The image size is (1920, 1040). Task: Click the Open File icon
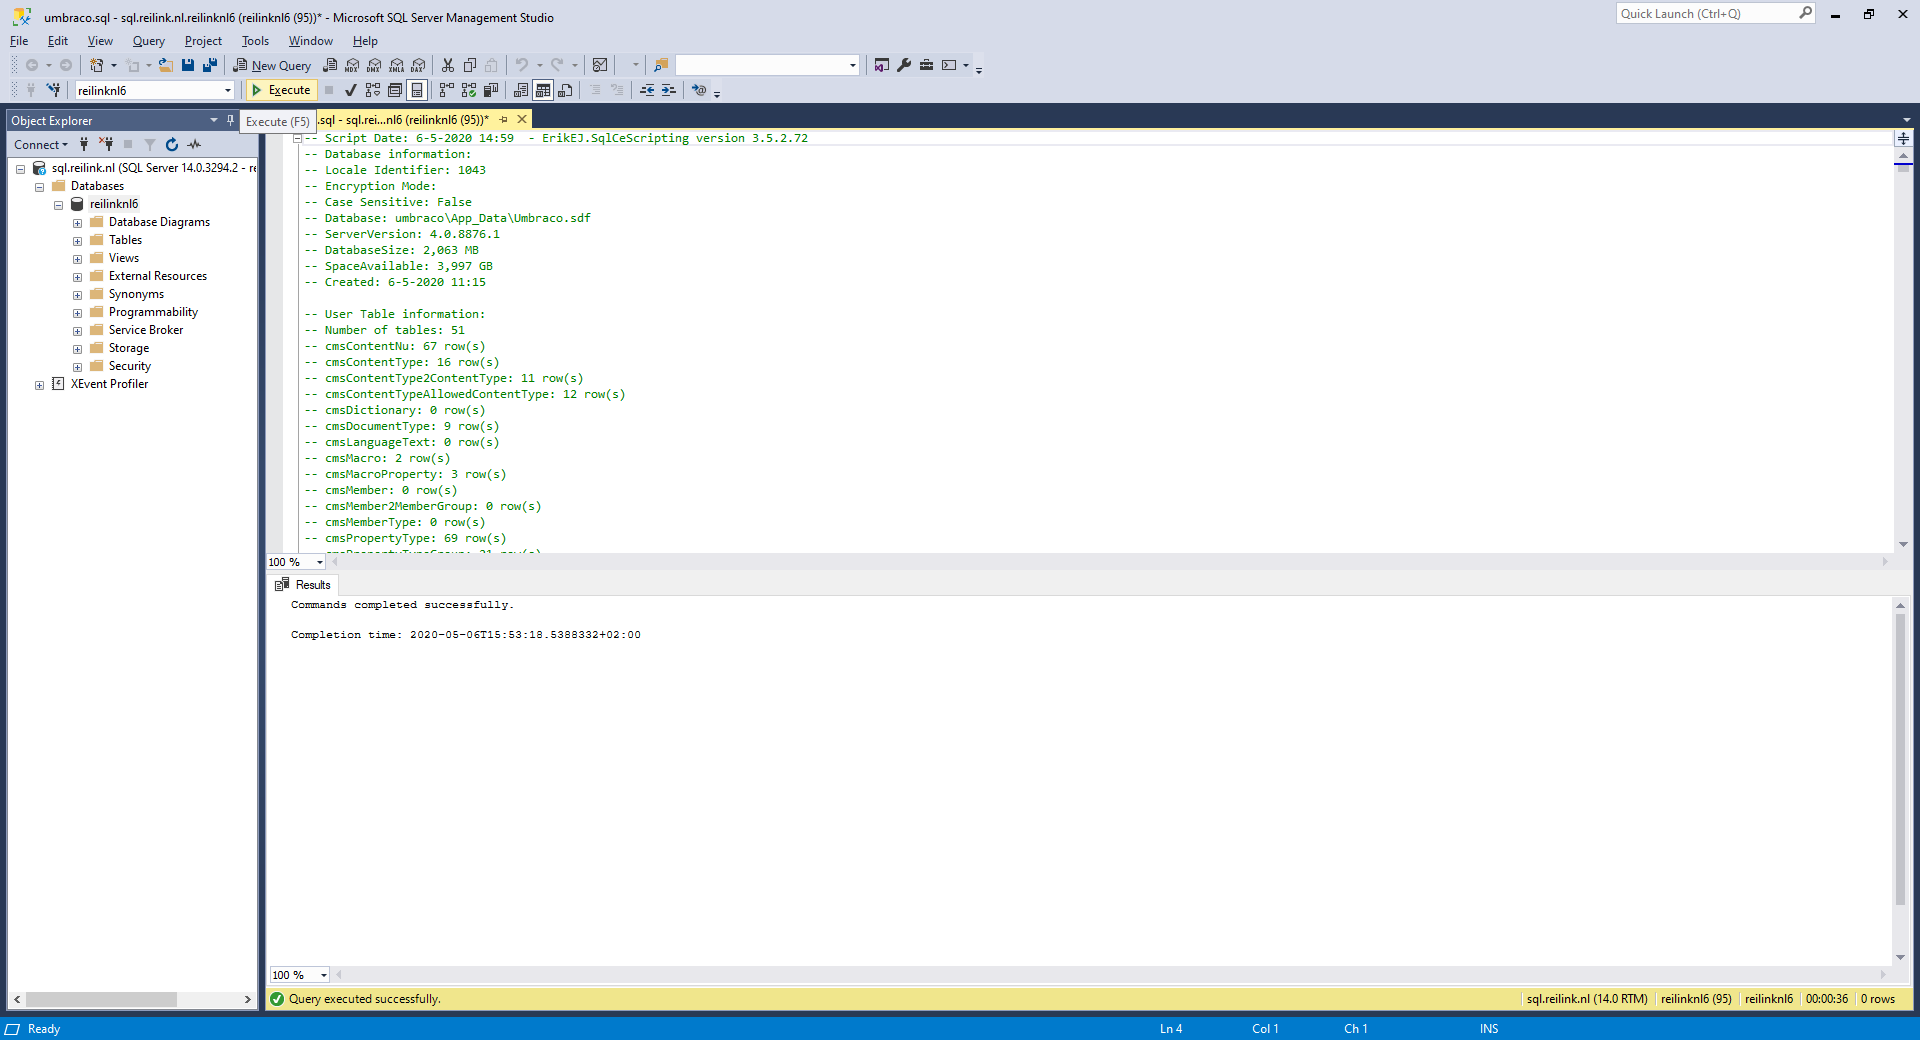[166, 65]
